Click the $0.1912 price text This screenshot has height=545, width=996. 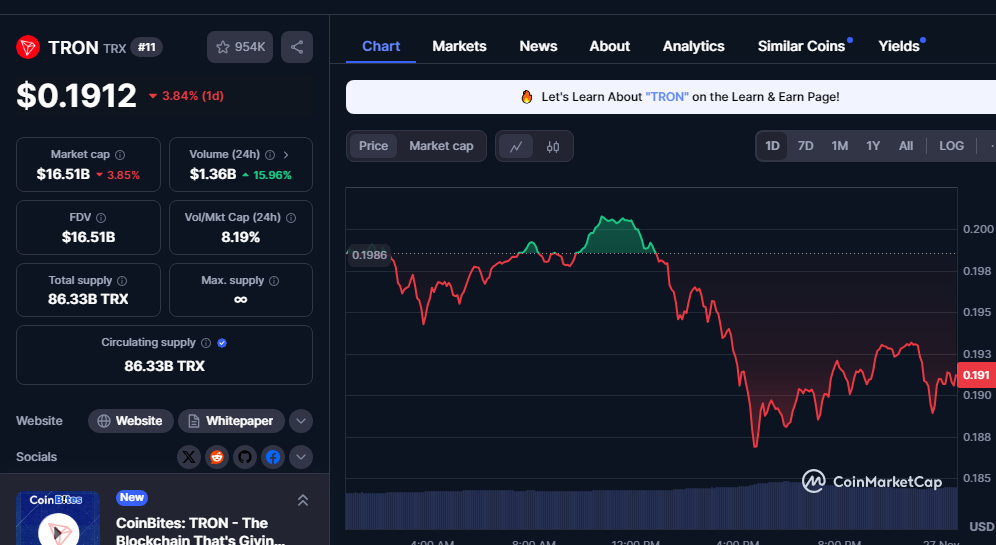(x=76, y=96)
